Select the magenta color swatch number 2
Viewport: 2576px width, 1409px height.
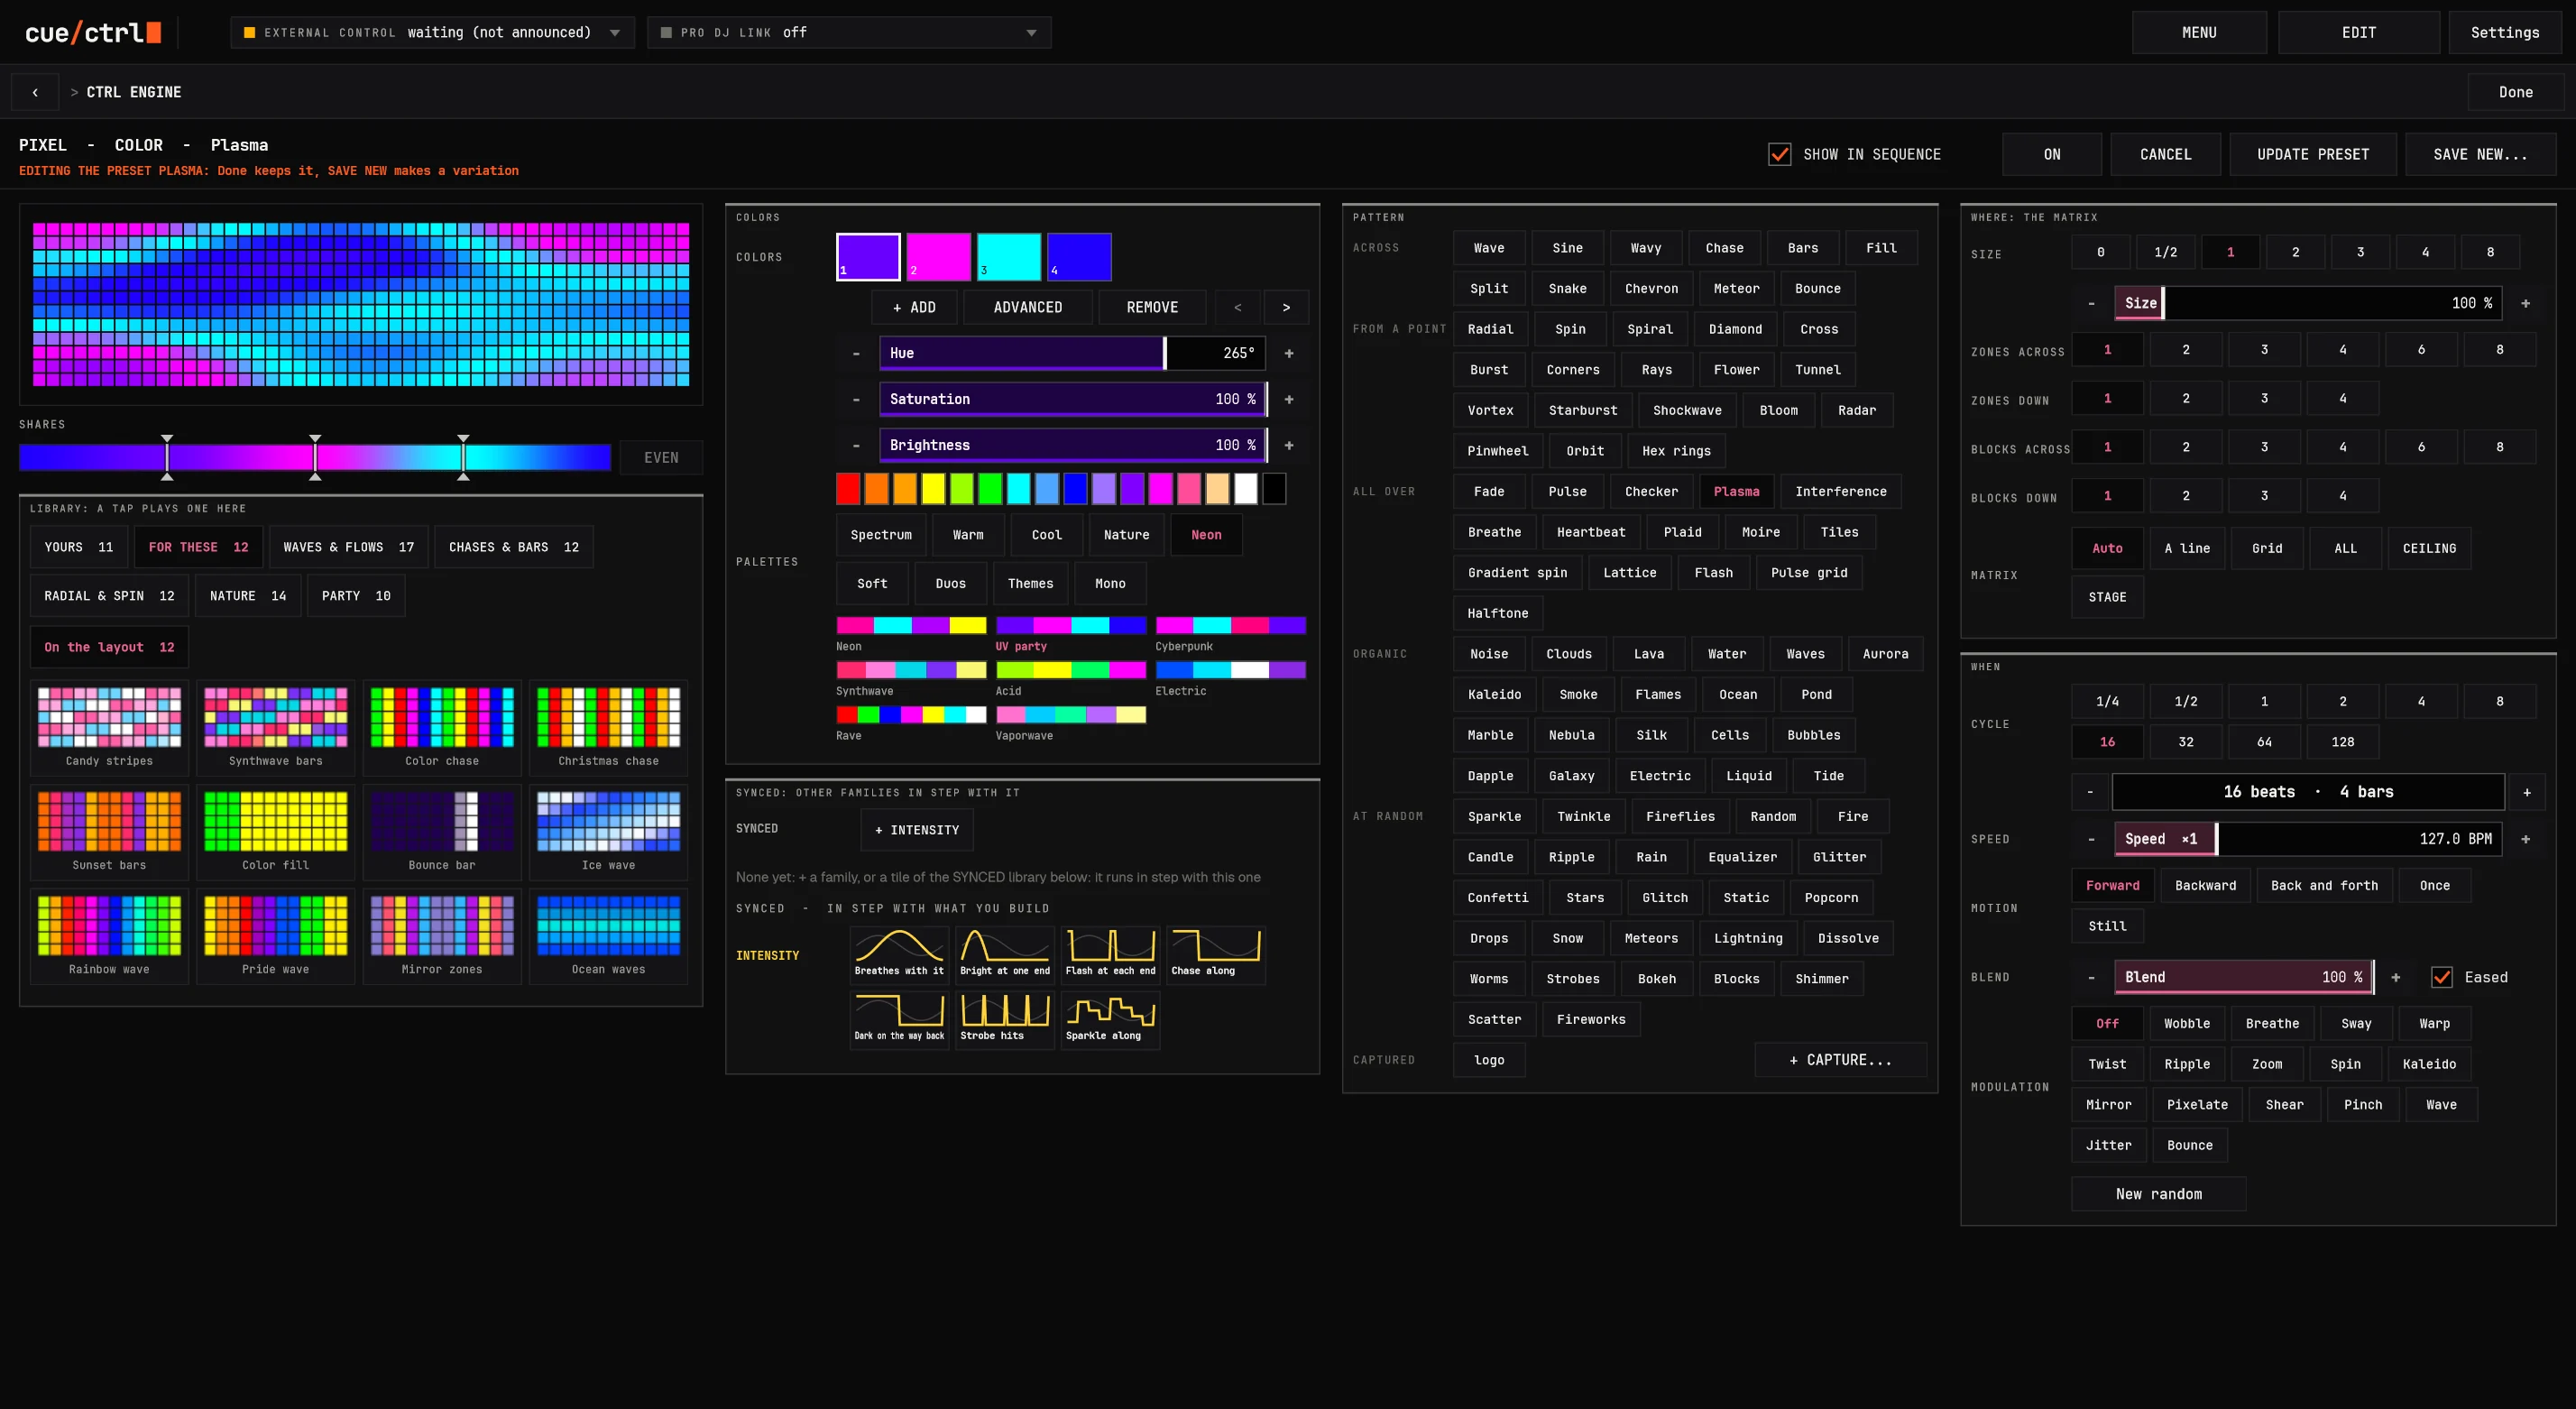(x=938, y=257)
